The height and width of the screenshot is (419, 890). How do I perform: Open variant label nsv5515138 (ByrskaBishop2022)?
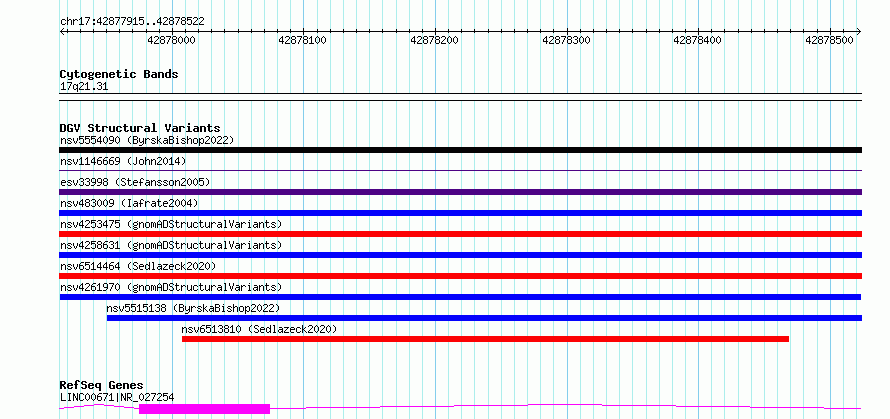pos(194,308)
